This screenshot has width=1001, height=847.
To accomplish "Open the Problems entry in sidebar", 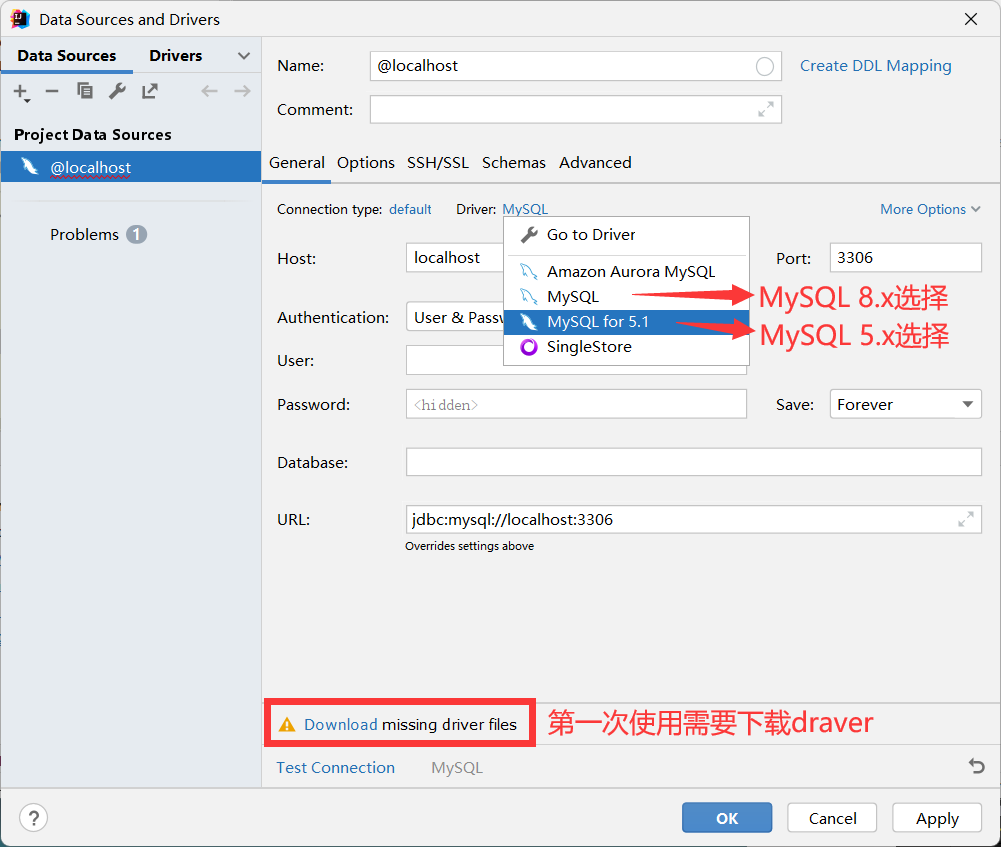I will 84,234.
